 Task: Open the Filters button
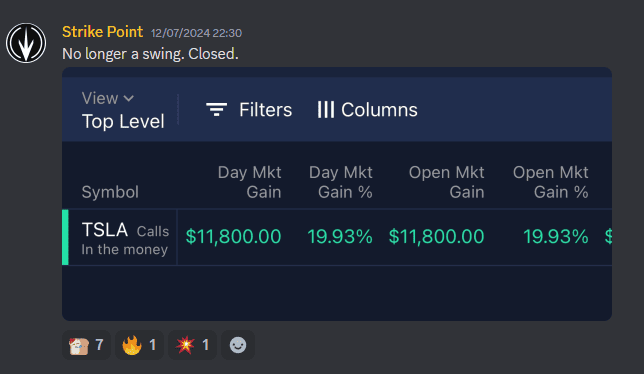pos(249,110)
